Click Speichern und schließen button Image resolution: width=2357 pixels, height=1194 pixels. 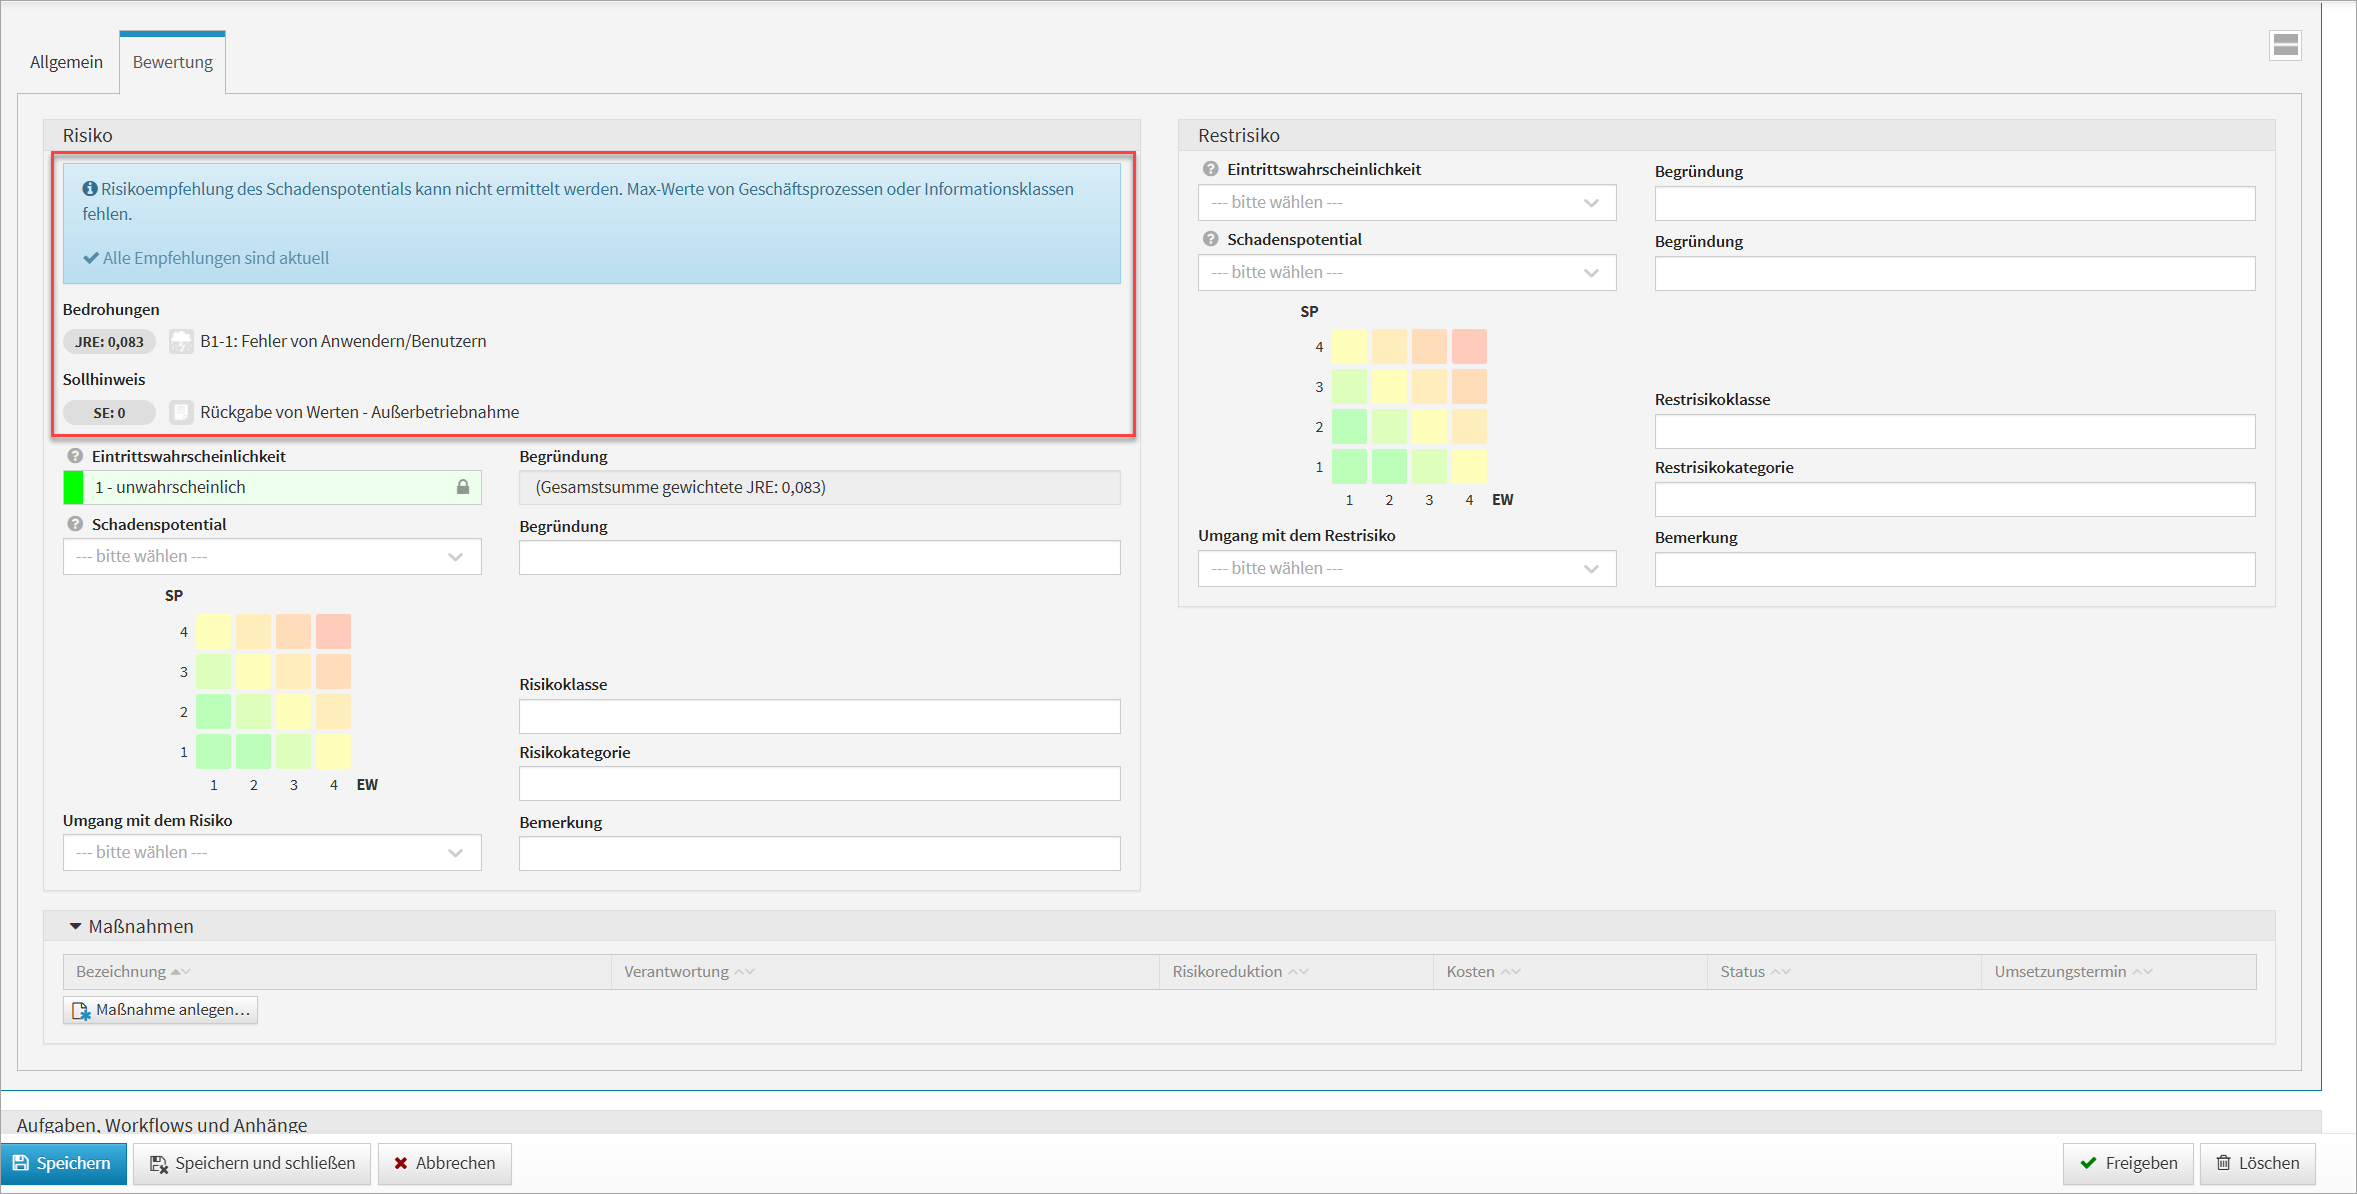coord(252,1163)
